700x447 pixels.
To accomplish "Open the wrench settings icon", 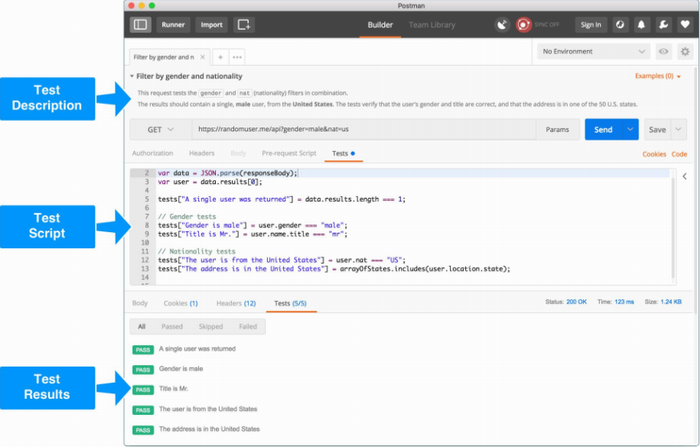I will [663, 24].
